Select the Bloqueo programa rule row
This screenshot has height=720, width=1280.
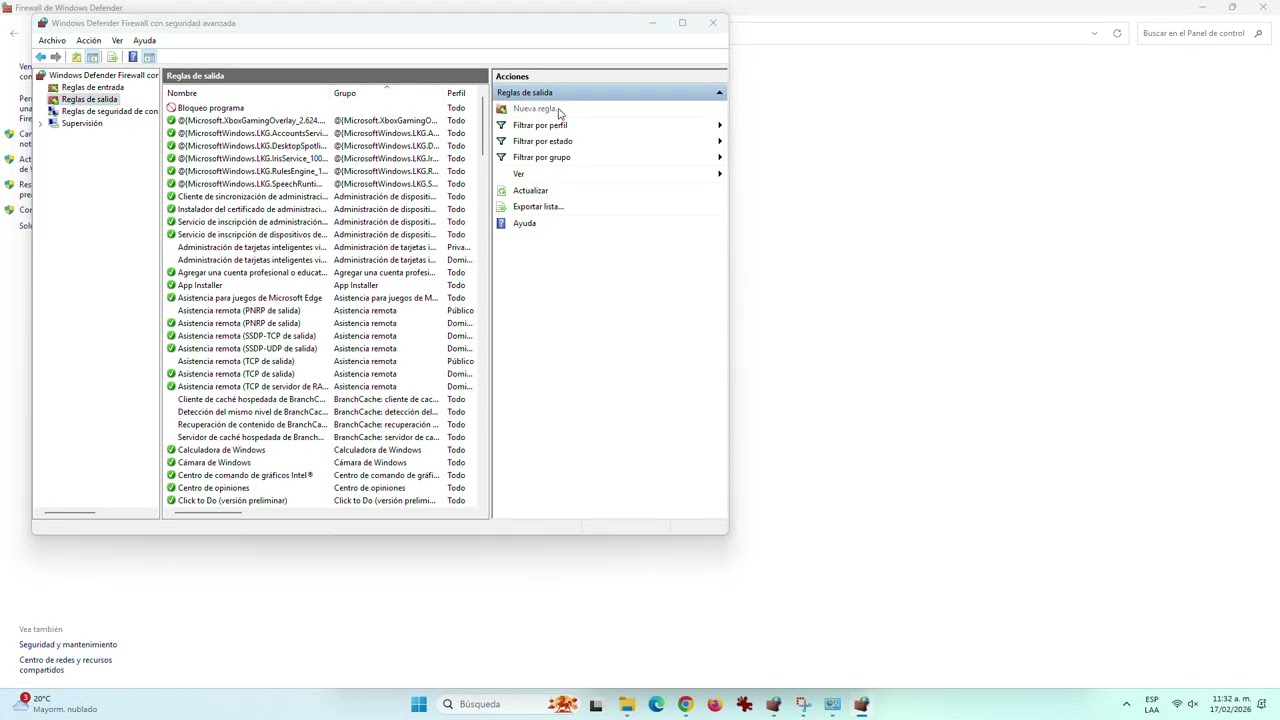322,108
